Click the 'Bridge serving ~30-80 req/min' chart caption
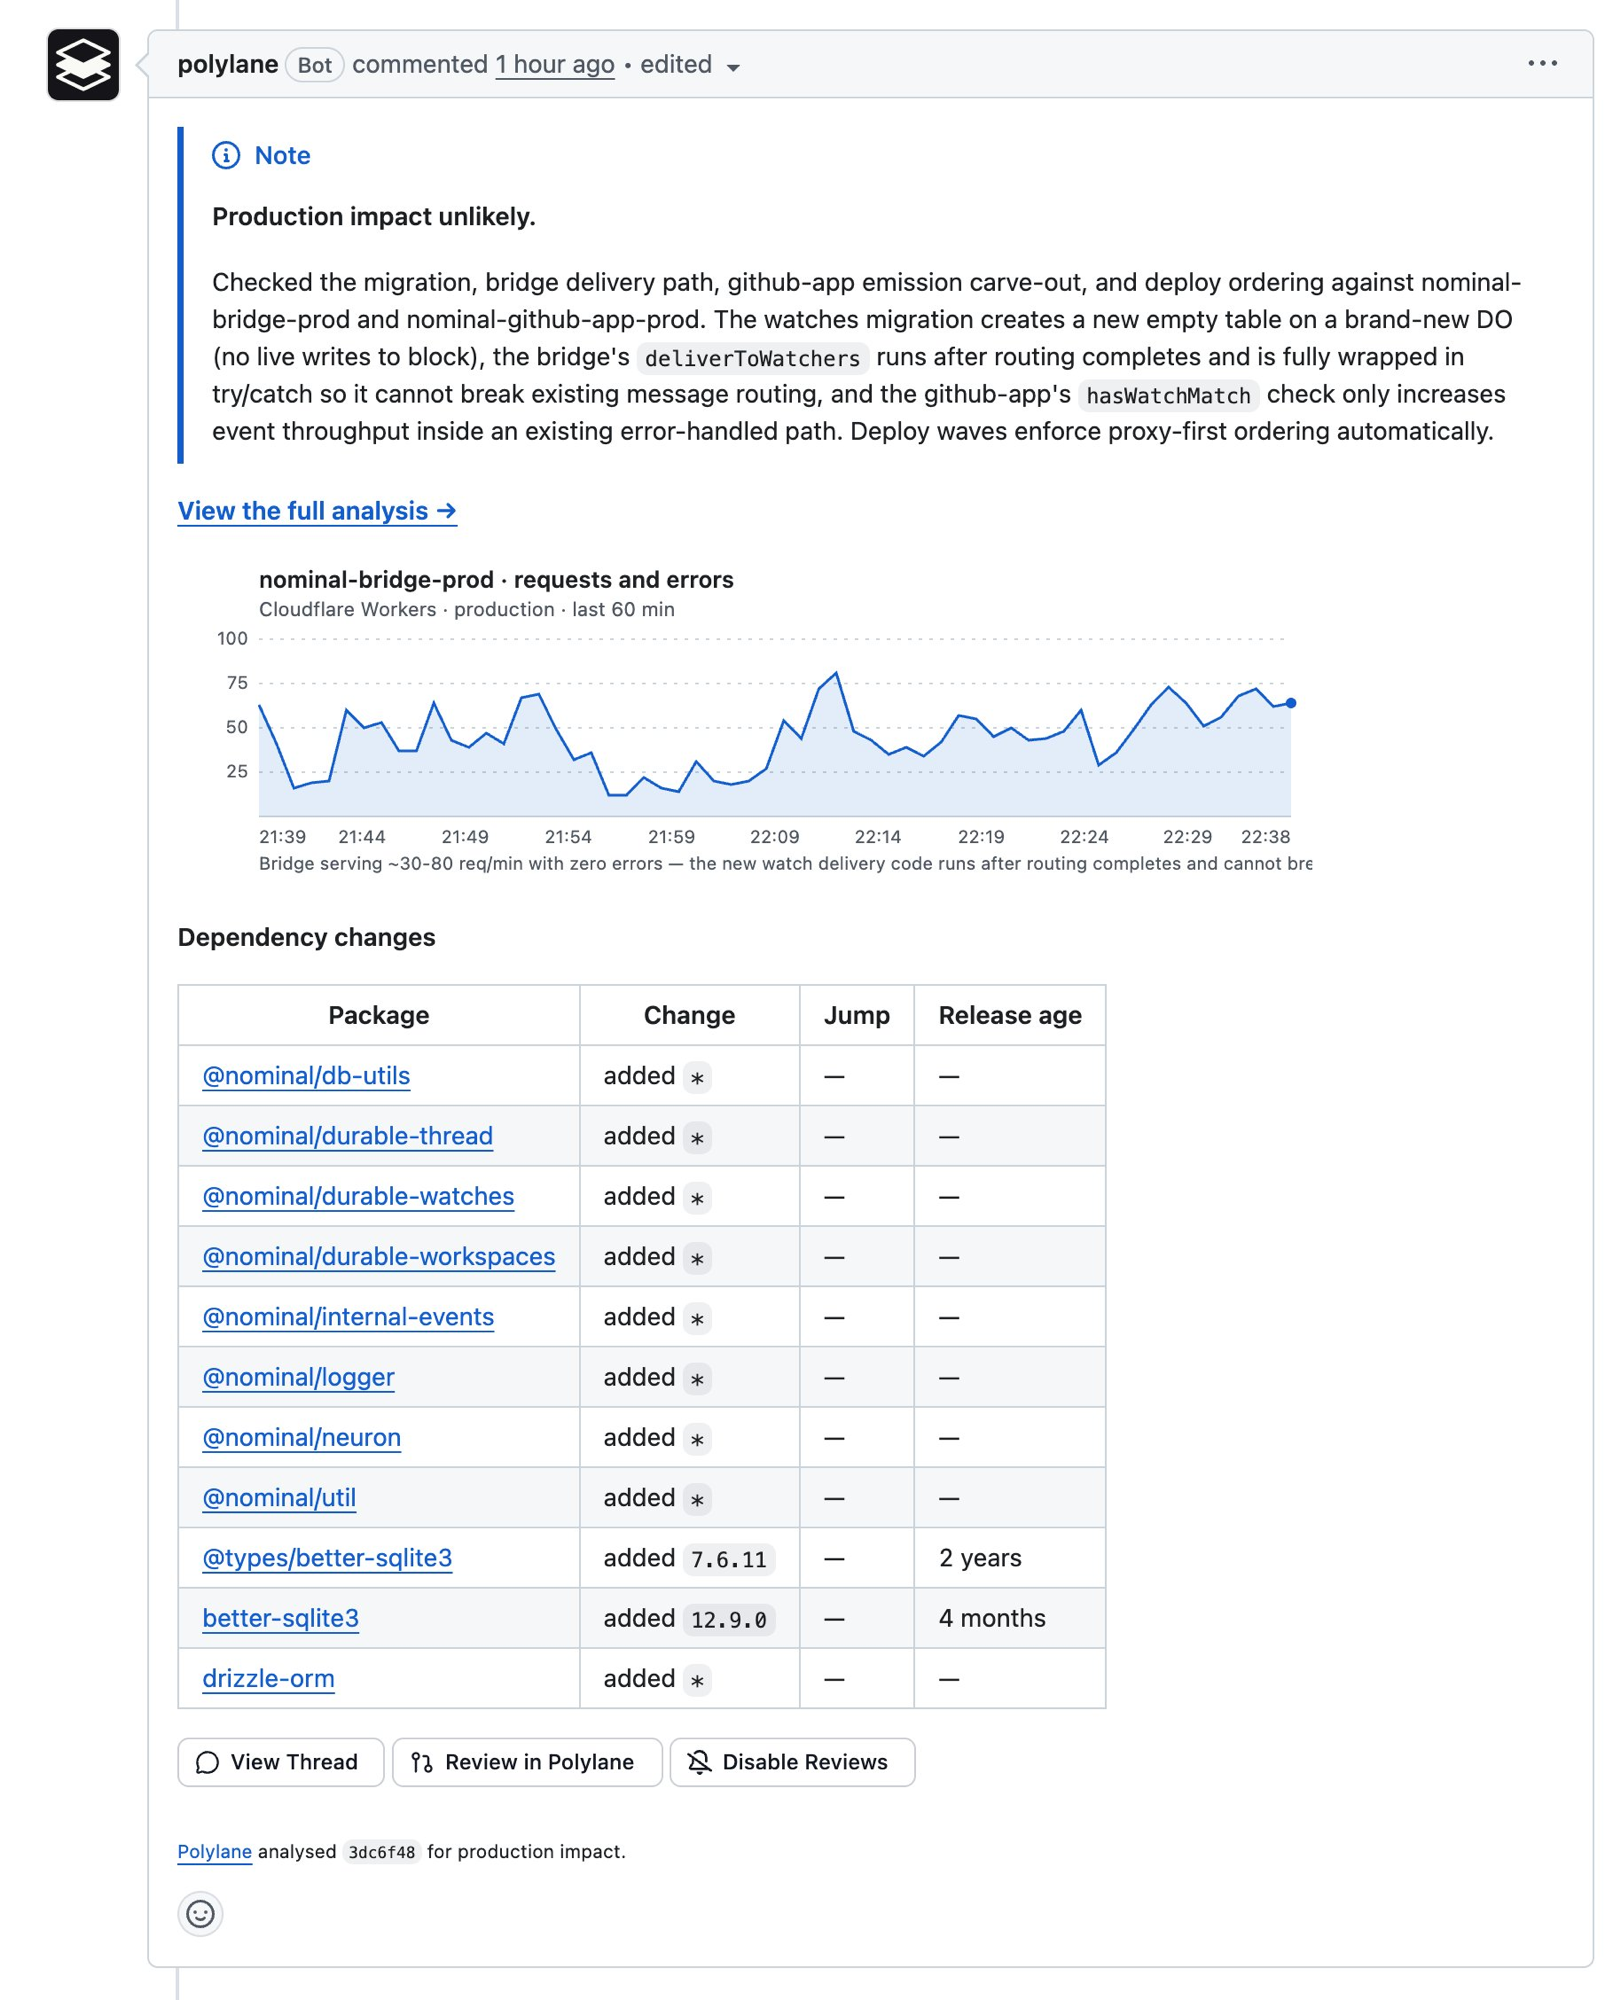Viewport: 1621px width, 2000px height. (785, 863)
